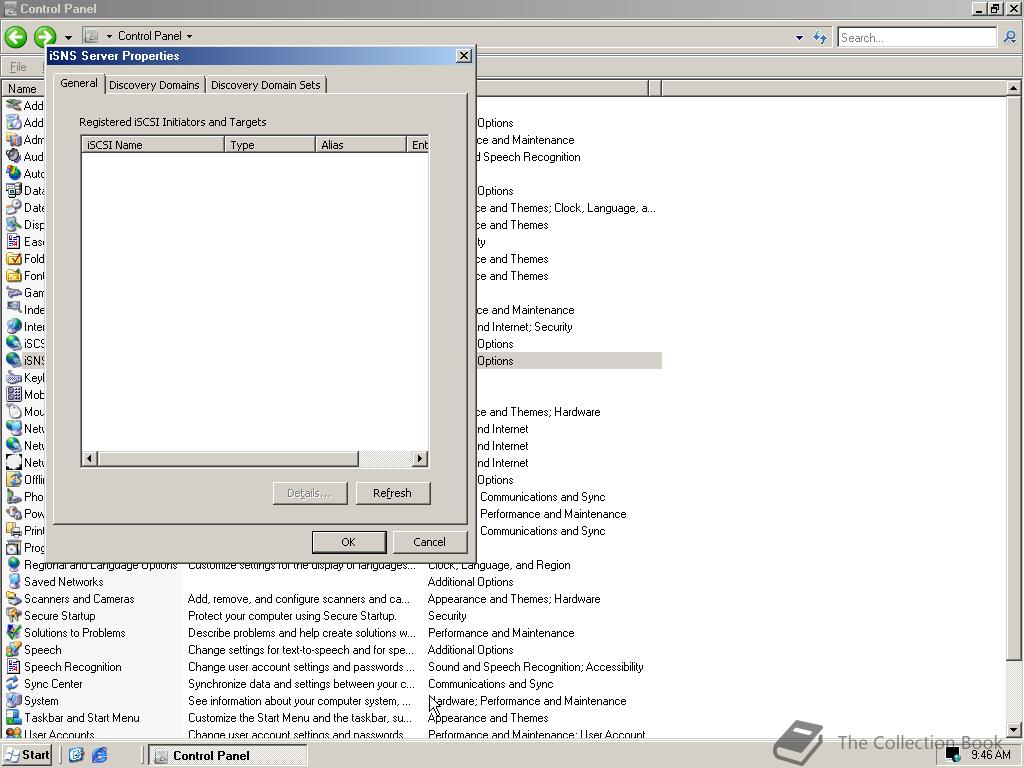Viewport: 1024px width, 768px height.
Task: Click the horizontal scrollbar thumb in the list
Action: point(228,458)
